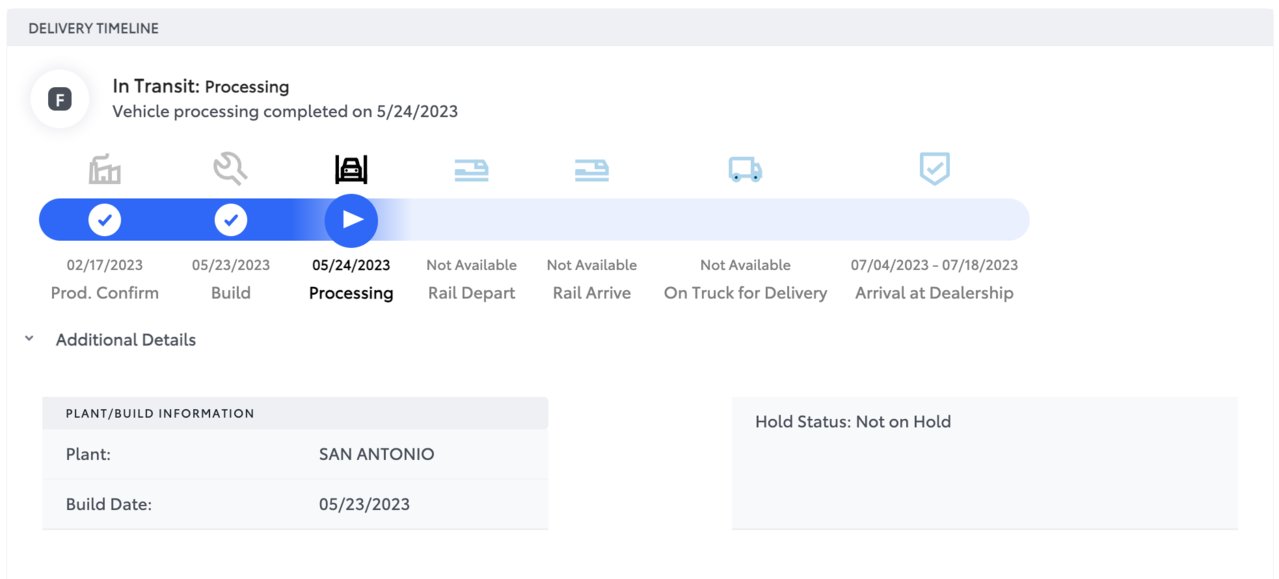Collapse the Additional Details chevron
Image resolution: width=1279 pixels, height=579 pixels.
coord(29,339)
